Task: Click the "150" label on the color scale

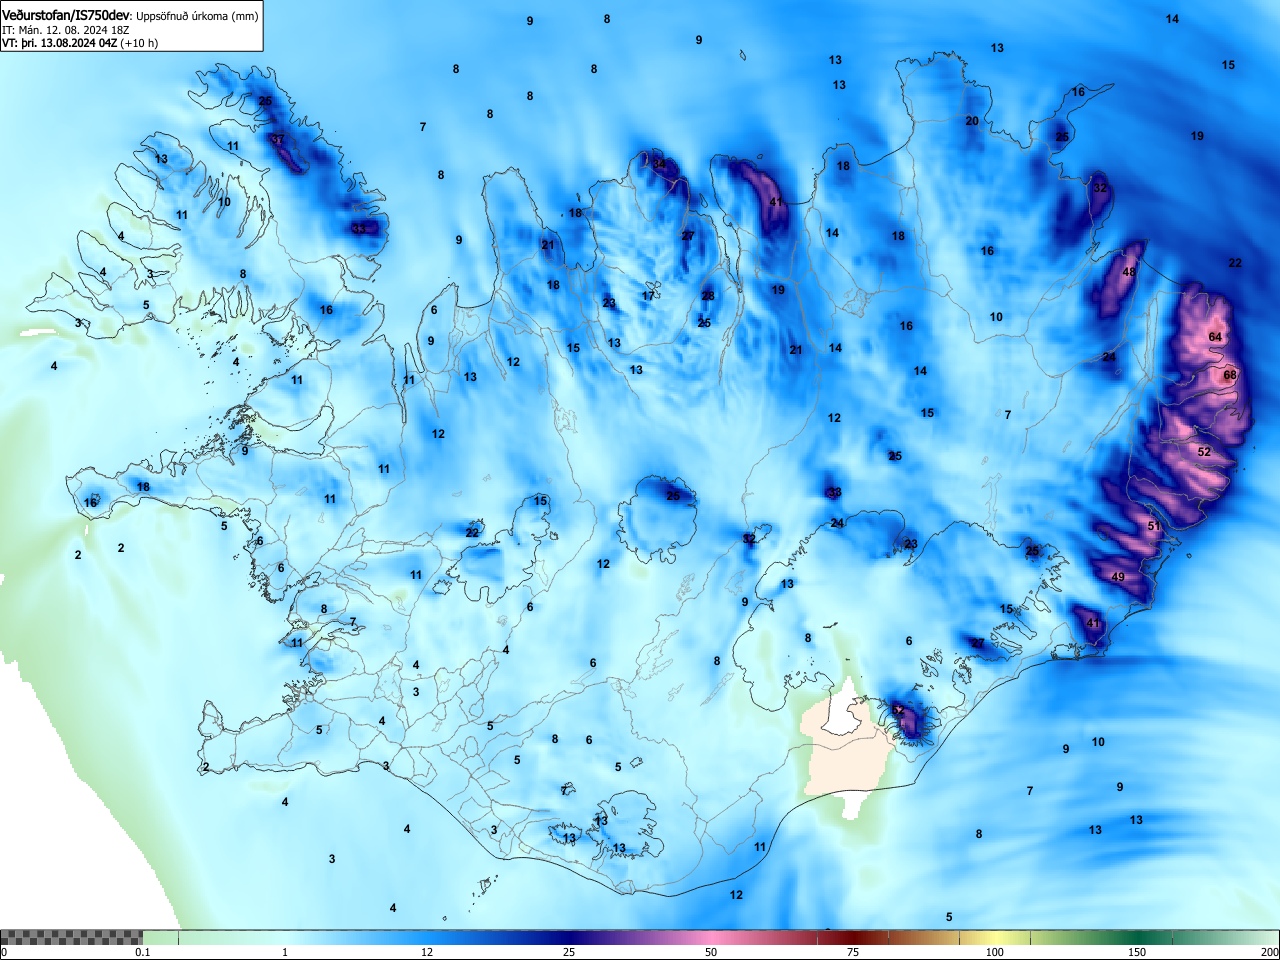Action: [x=1137, y=952]
